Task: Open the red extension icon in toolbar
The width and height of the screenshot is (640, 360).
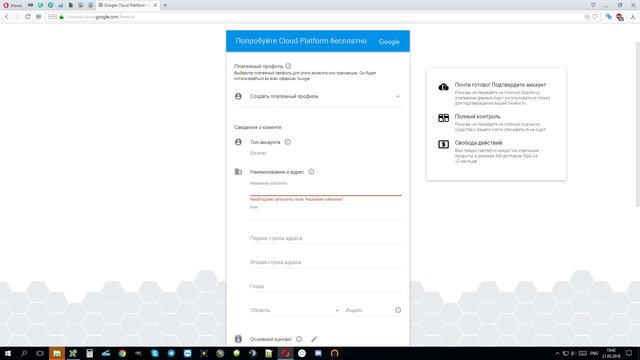Action: point(620,17)
